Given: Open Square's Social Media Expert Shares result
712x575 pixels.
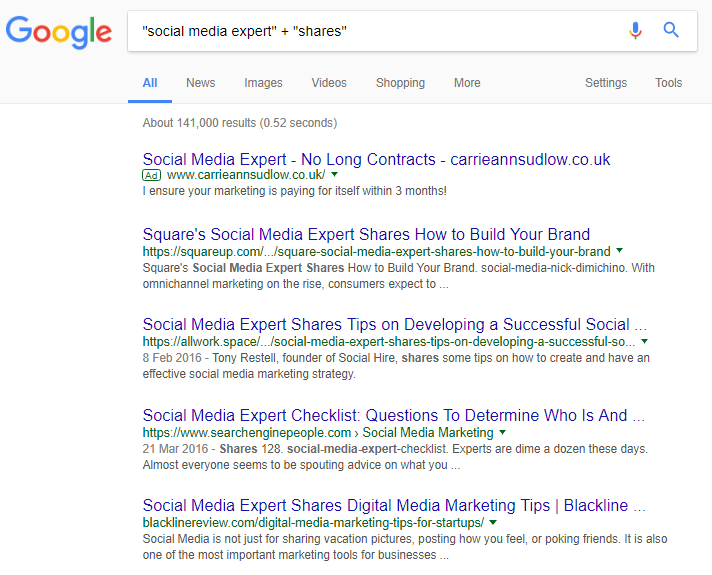Looking at the screenshot, I should (x=366, y=234).
